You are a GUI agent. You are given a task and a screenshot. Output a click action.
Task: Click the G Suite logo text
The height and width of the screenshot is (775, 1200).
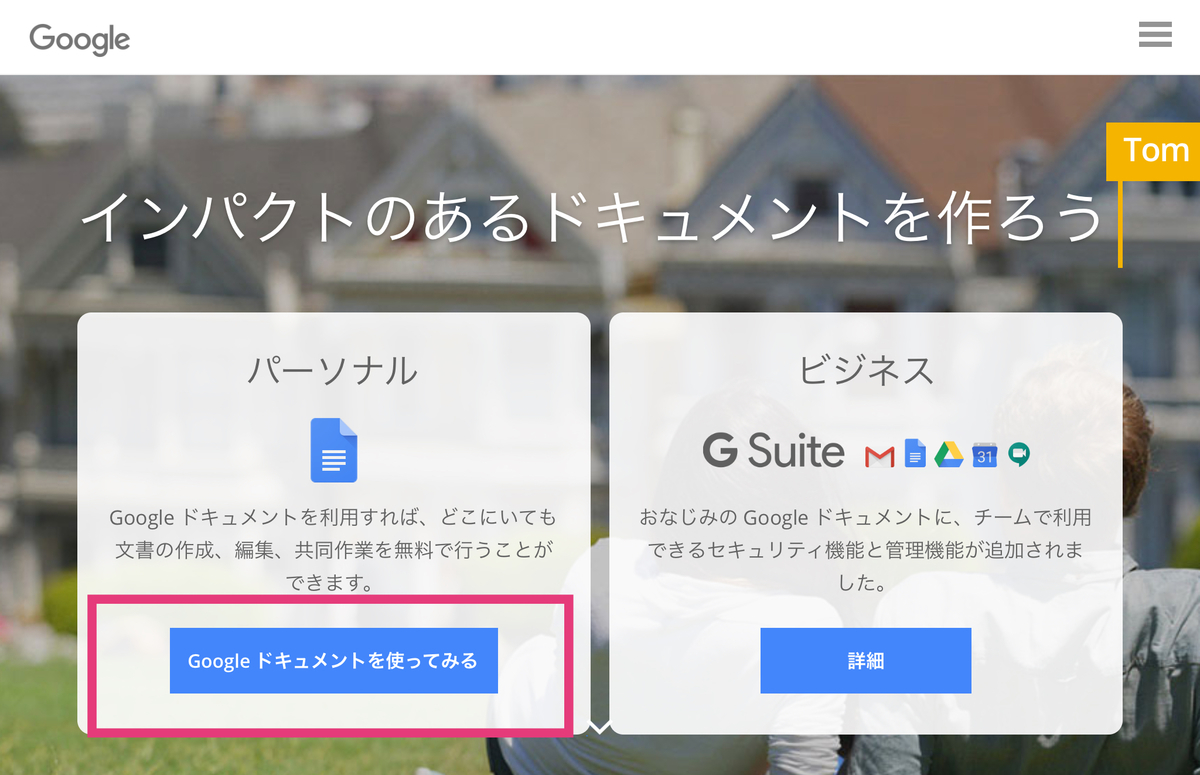774,451
